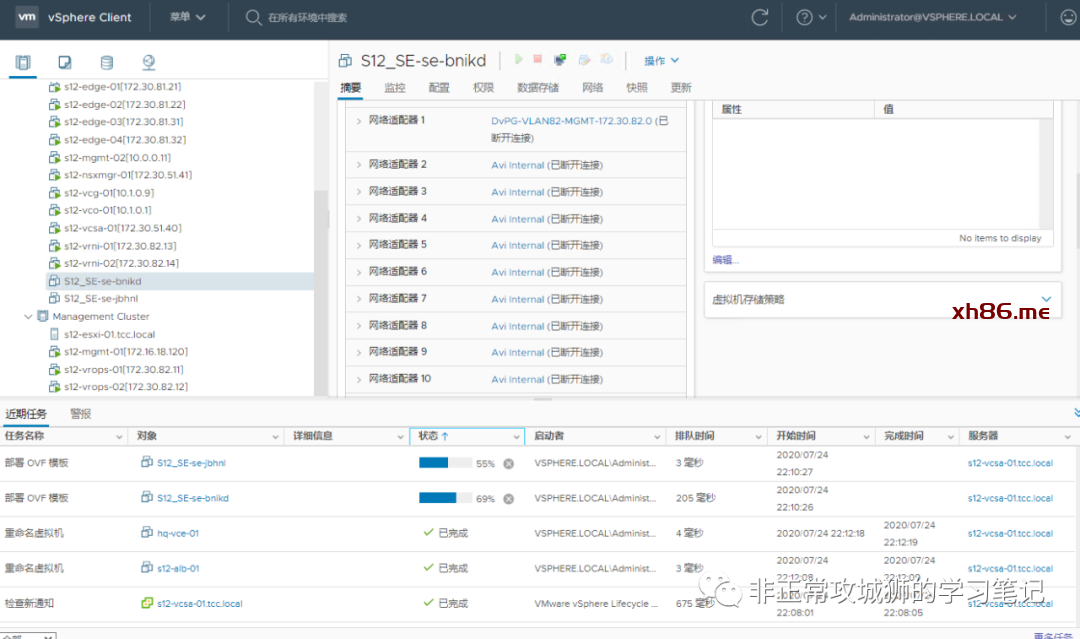Open the Hosts and Clusters inventory view
Screen dimensions: 1080x639
coord(23,62)
